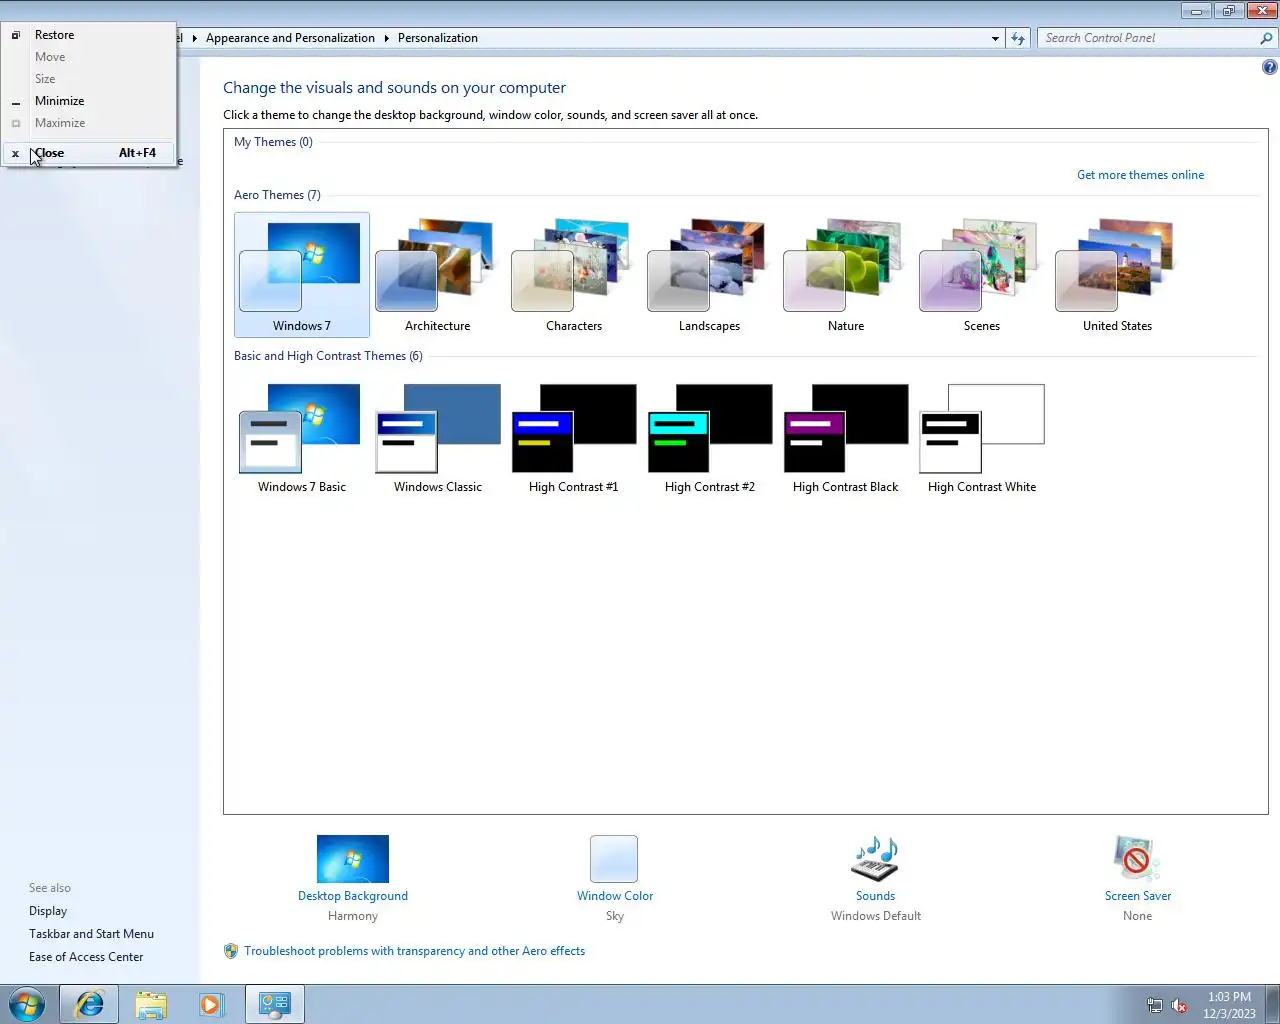Refresh the Control Panel page
Screen dimensions: 1280x1024
[x=1018, y=38]
